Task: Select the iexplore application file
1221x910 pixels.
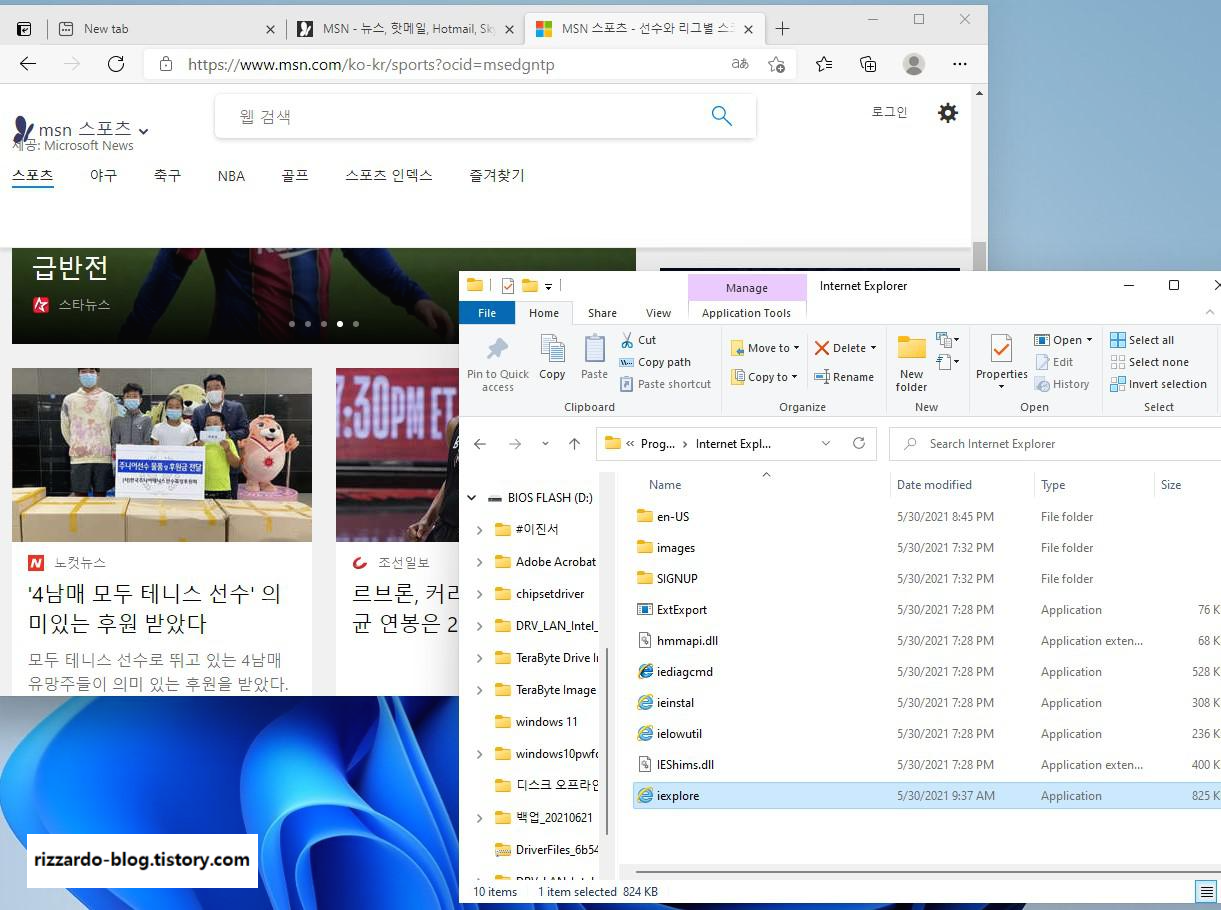Action: [x=927, y=796]
